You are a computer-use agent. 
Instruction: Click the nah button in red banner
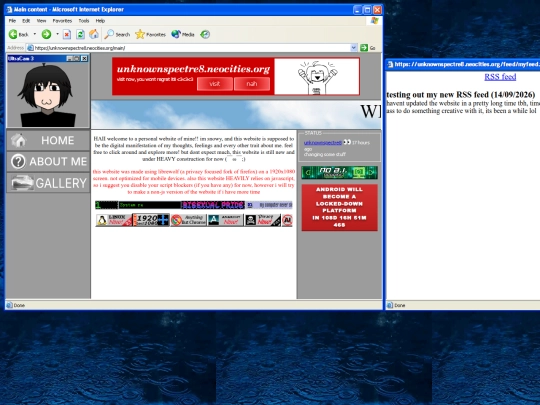(252, 84)
